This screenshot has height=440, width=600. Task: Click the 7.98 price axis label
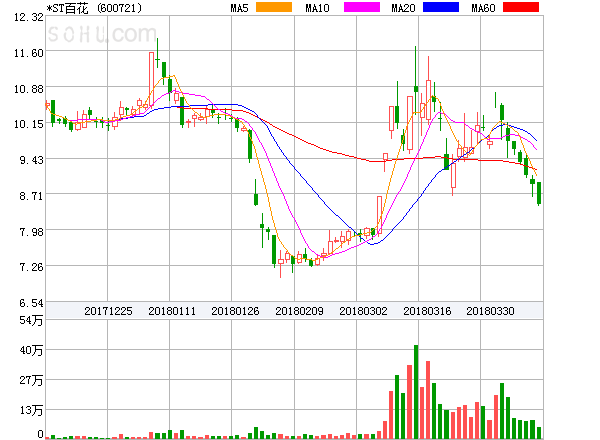tap(31, 232)
